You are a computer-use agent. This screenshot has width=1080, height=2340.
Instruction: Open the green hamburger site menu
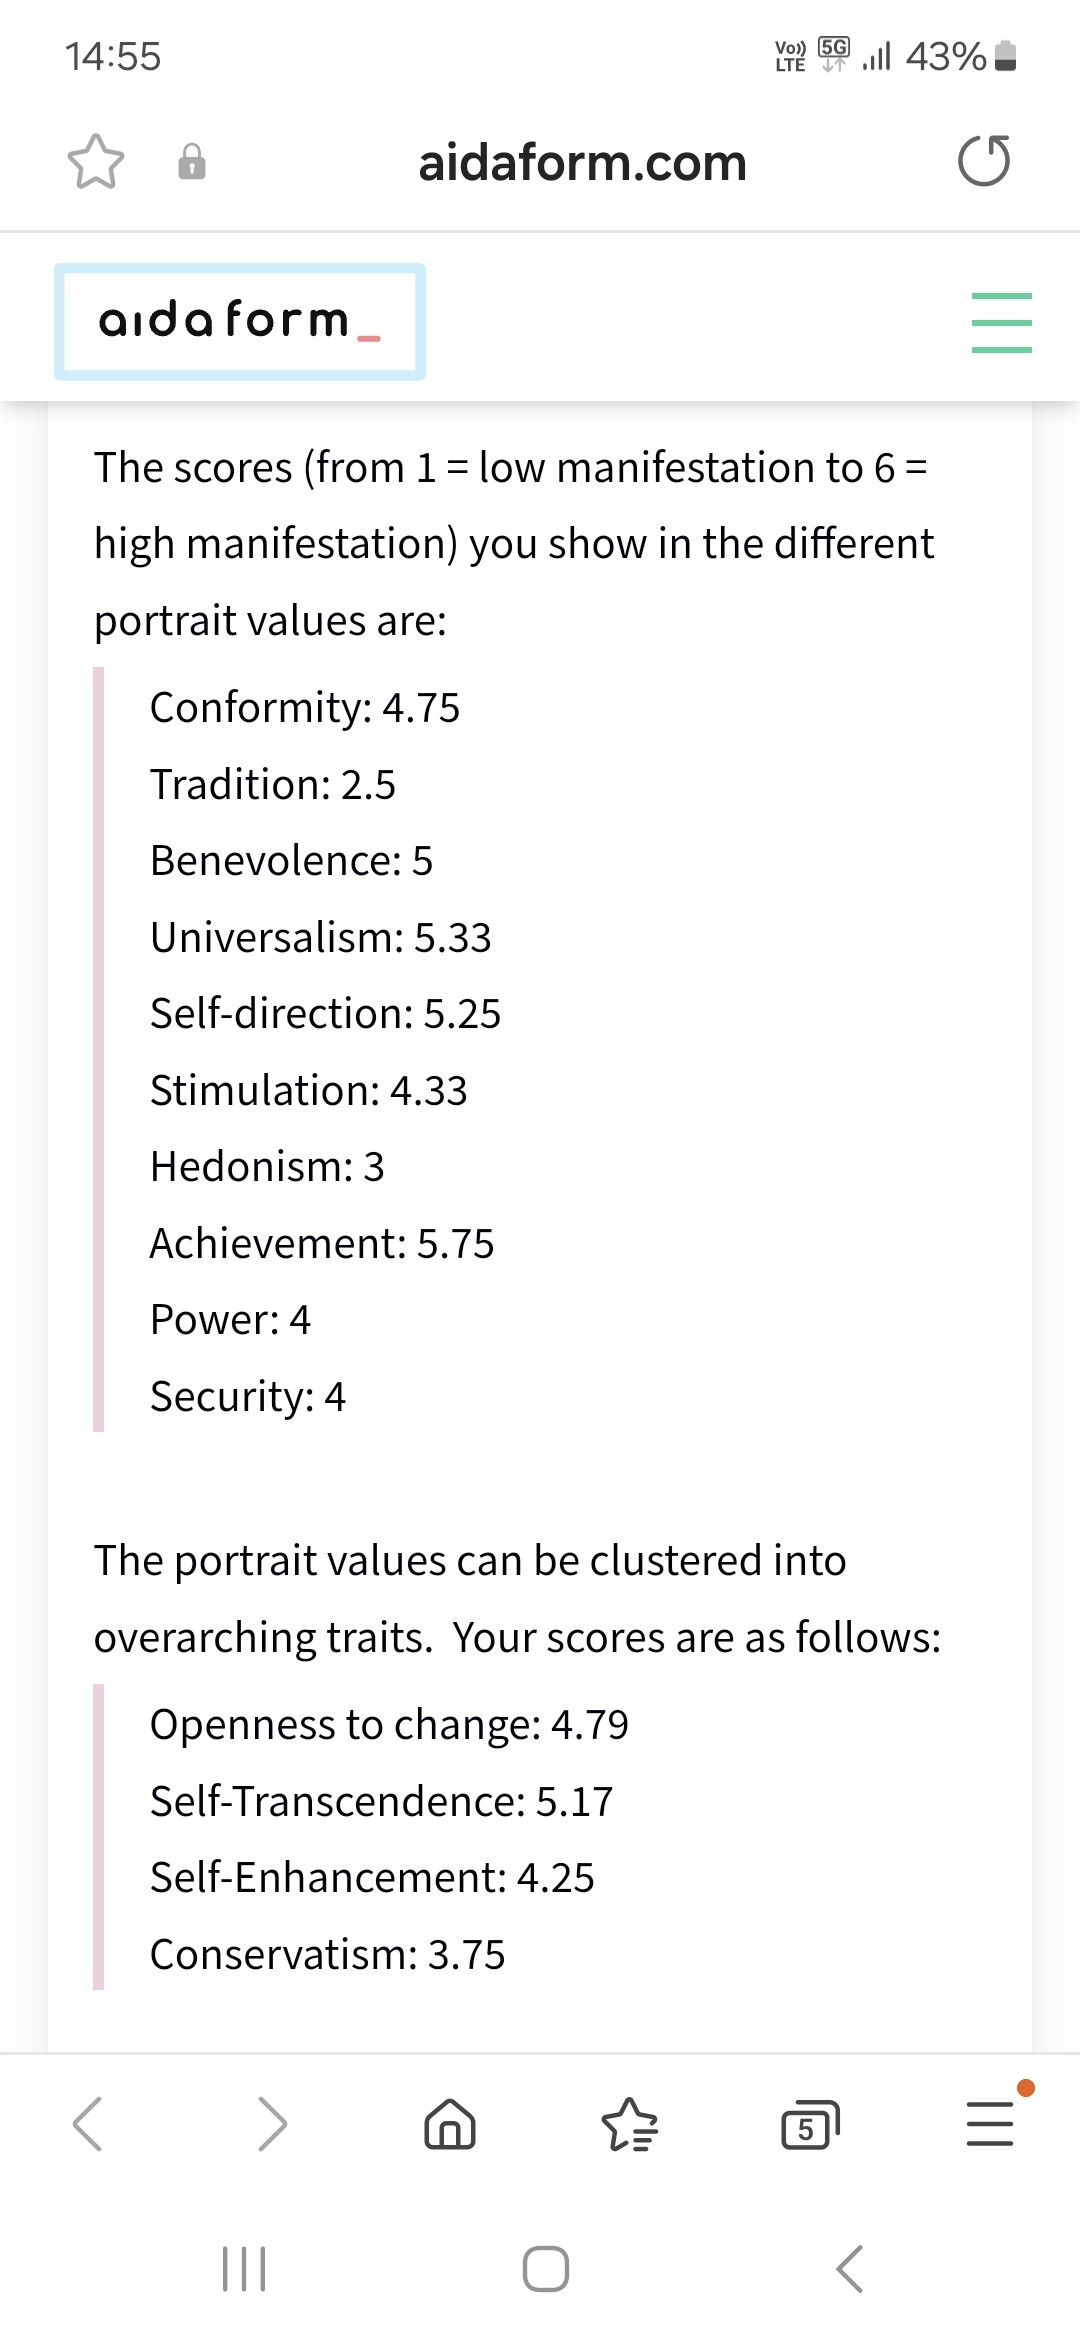click(1001, 322)
